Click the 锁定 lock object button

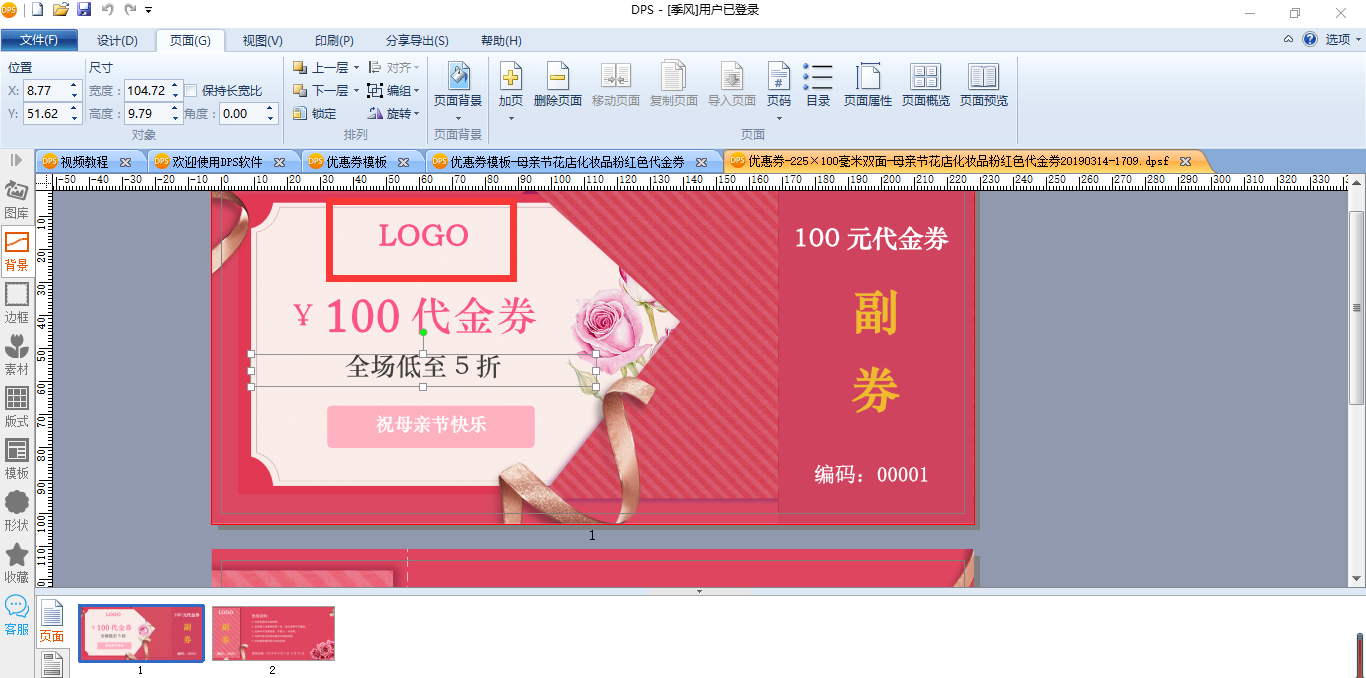point(314,113)
